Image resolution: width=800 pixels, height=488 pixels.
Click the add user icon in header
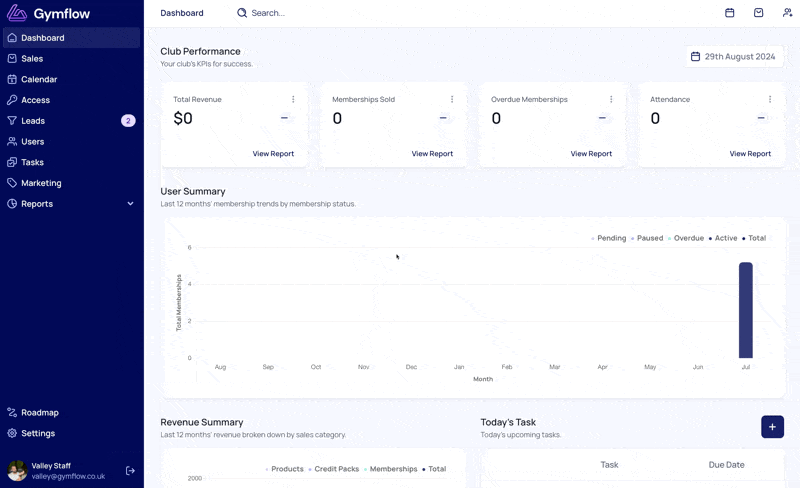787,13
